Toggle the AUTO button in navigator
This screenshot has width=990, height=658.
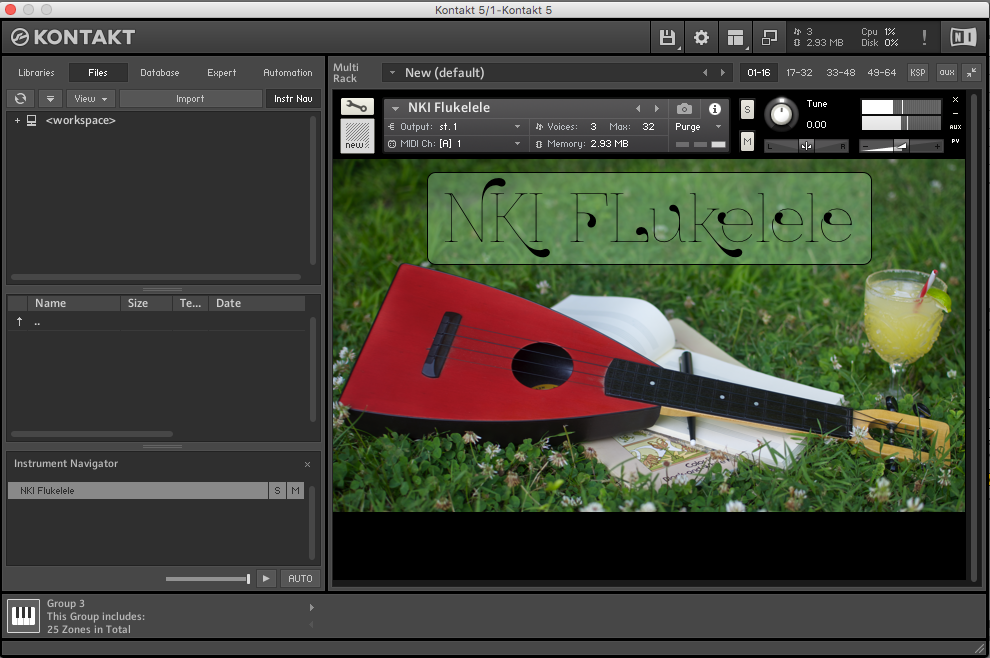(x=300, y=578)
